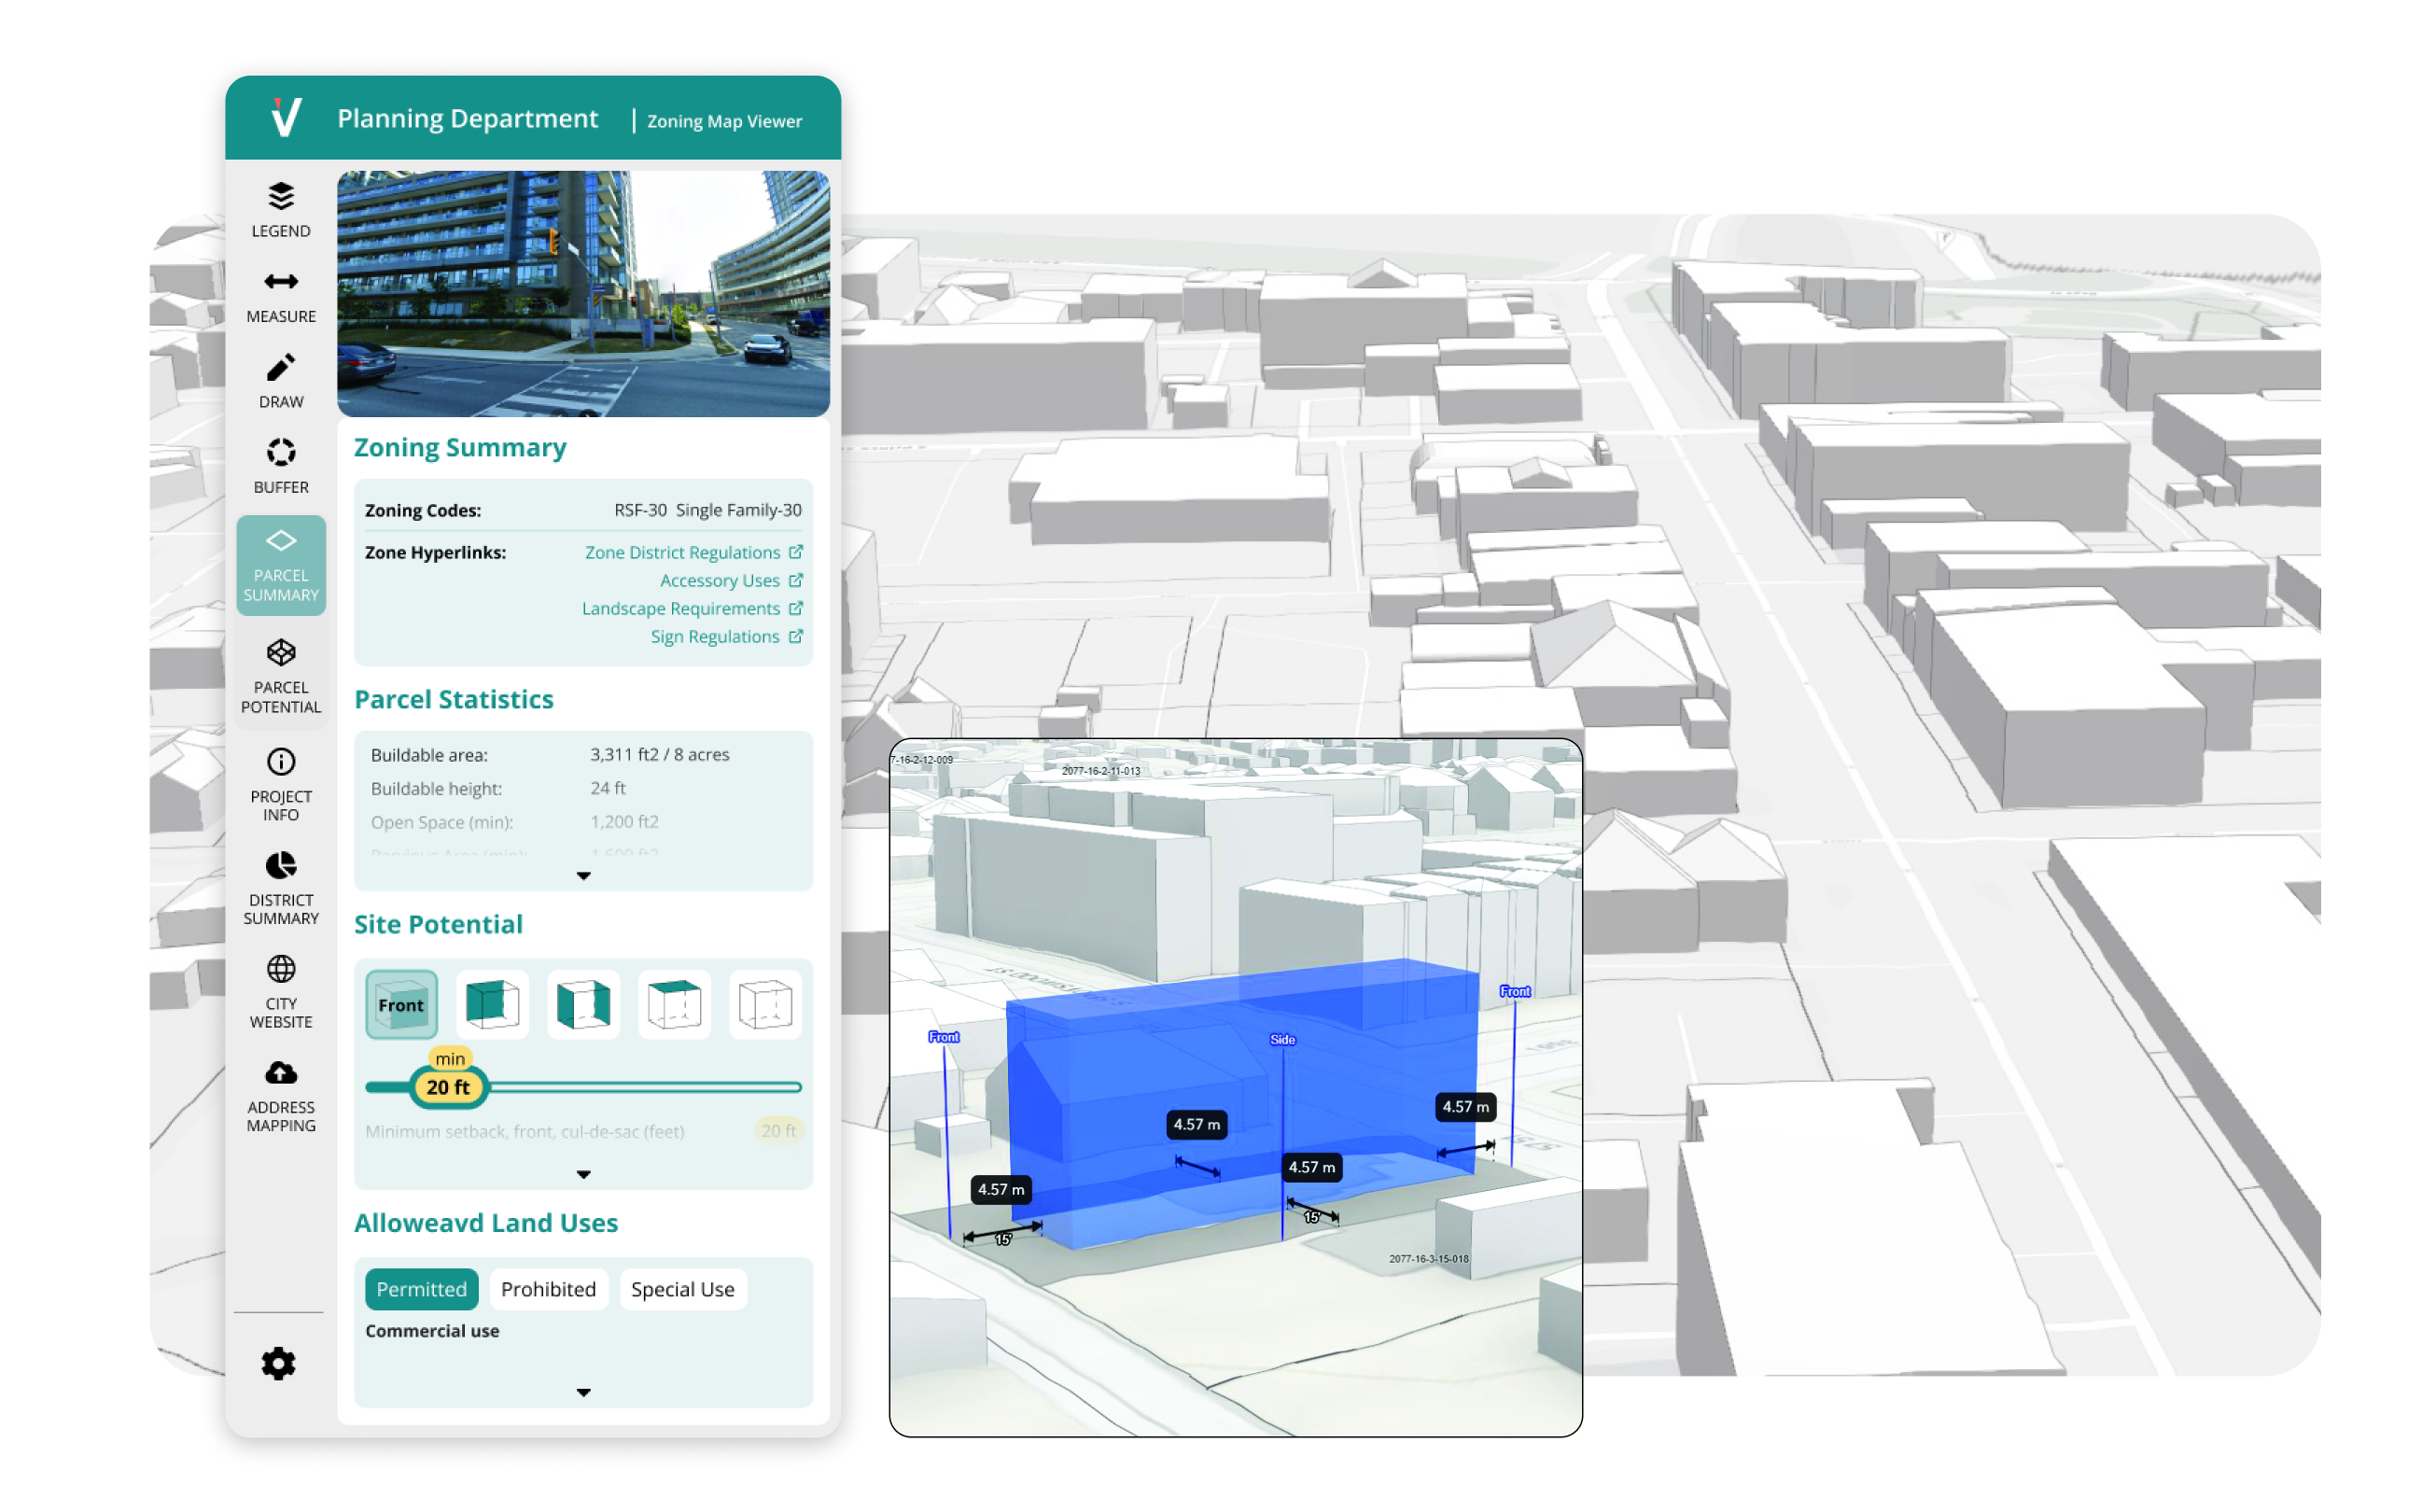Viewport: 2436px width, 1512px height.
Task: Open the Zoning Map Viewer title link
Action: (727, 122)
